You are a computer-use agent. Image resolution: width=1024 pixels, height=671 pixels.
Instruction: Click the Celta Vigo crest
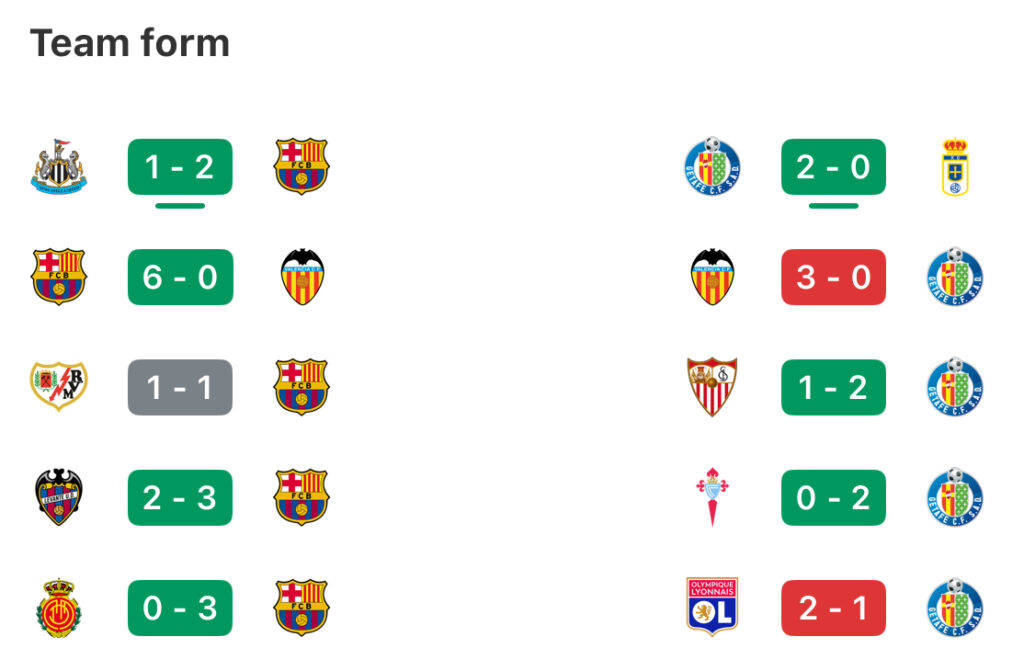(712, 497)
